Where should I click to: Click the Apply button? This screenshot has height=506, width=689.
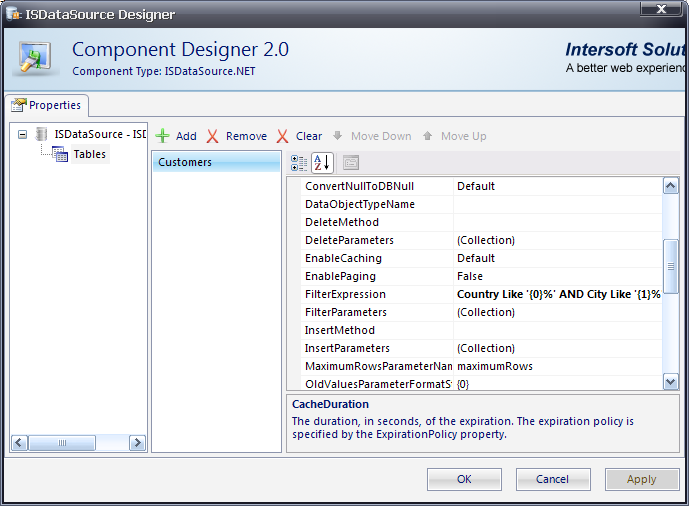click(642, 479)
